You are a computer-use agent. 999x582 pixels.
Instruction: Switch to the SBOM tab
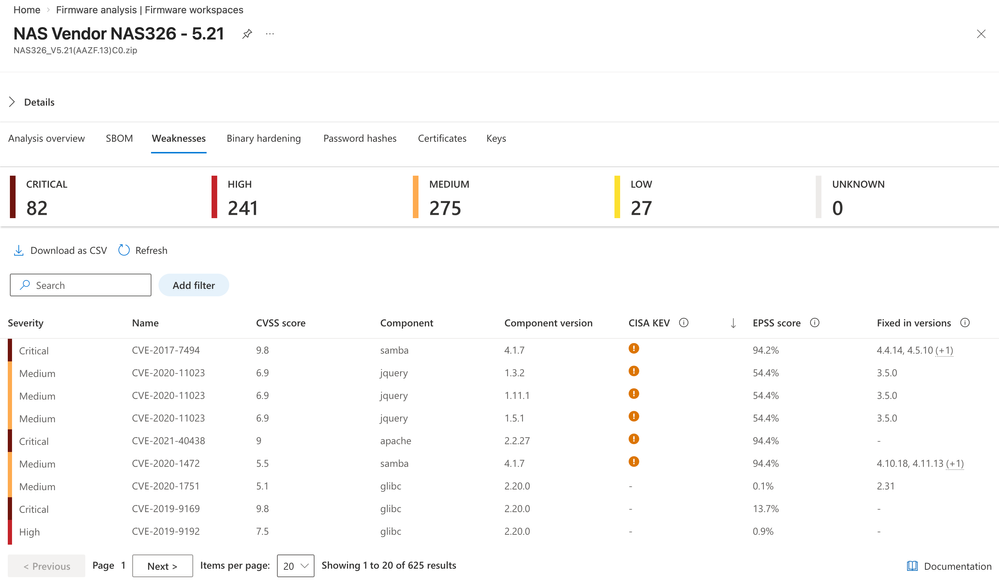click(119, 138)
